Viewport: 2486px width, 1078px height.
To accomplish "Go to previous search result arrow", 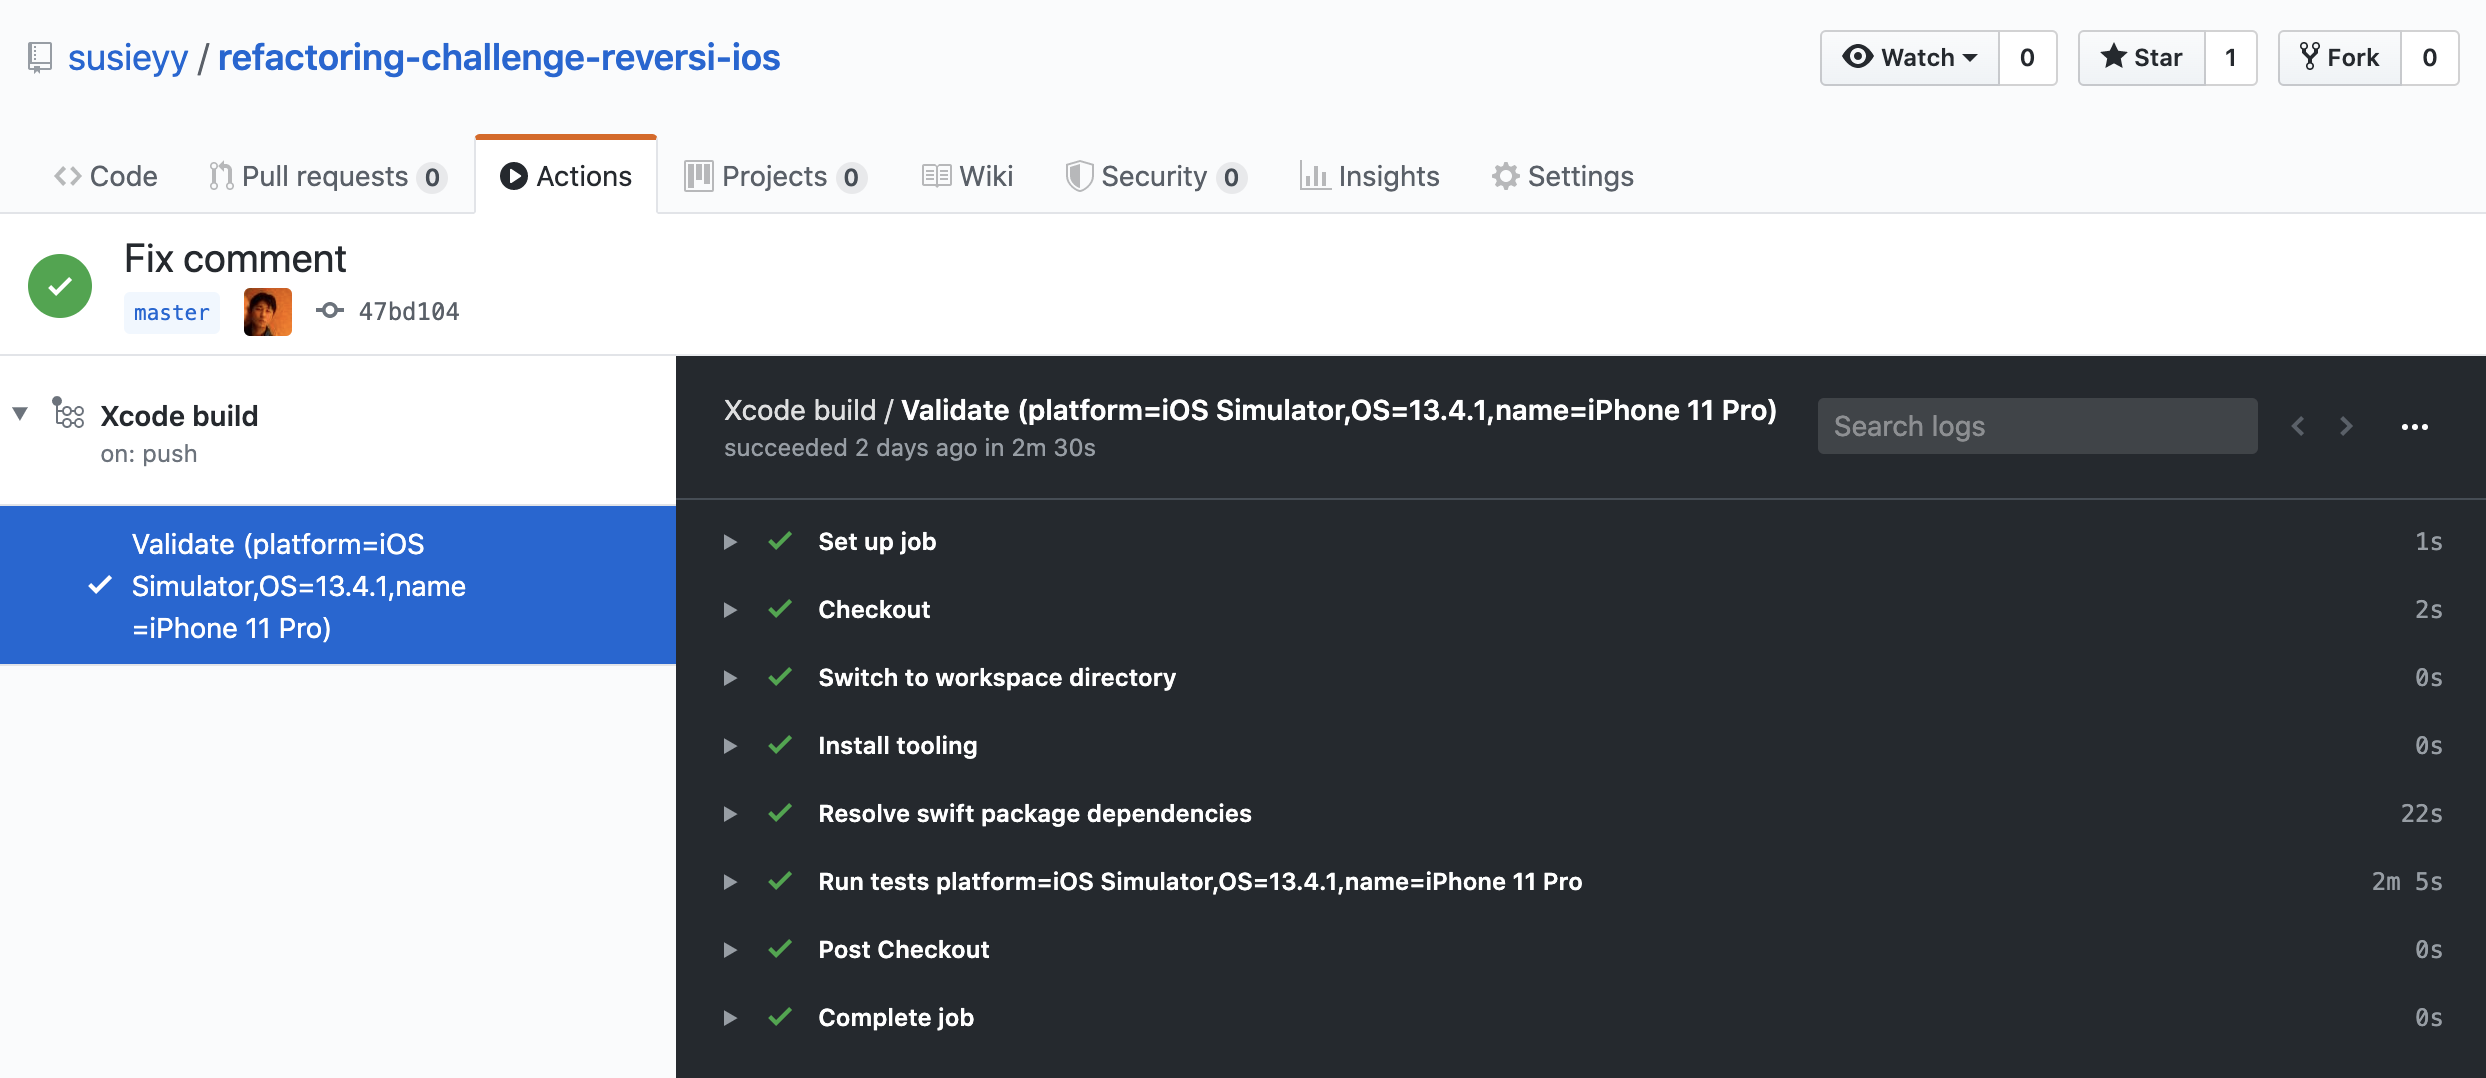I will (2298, 426).
